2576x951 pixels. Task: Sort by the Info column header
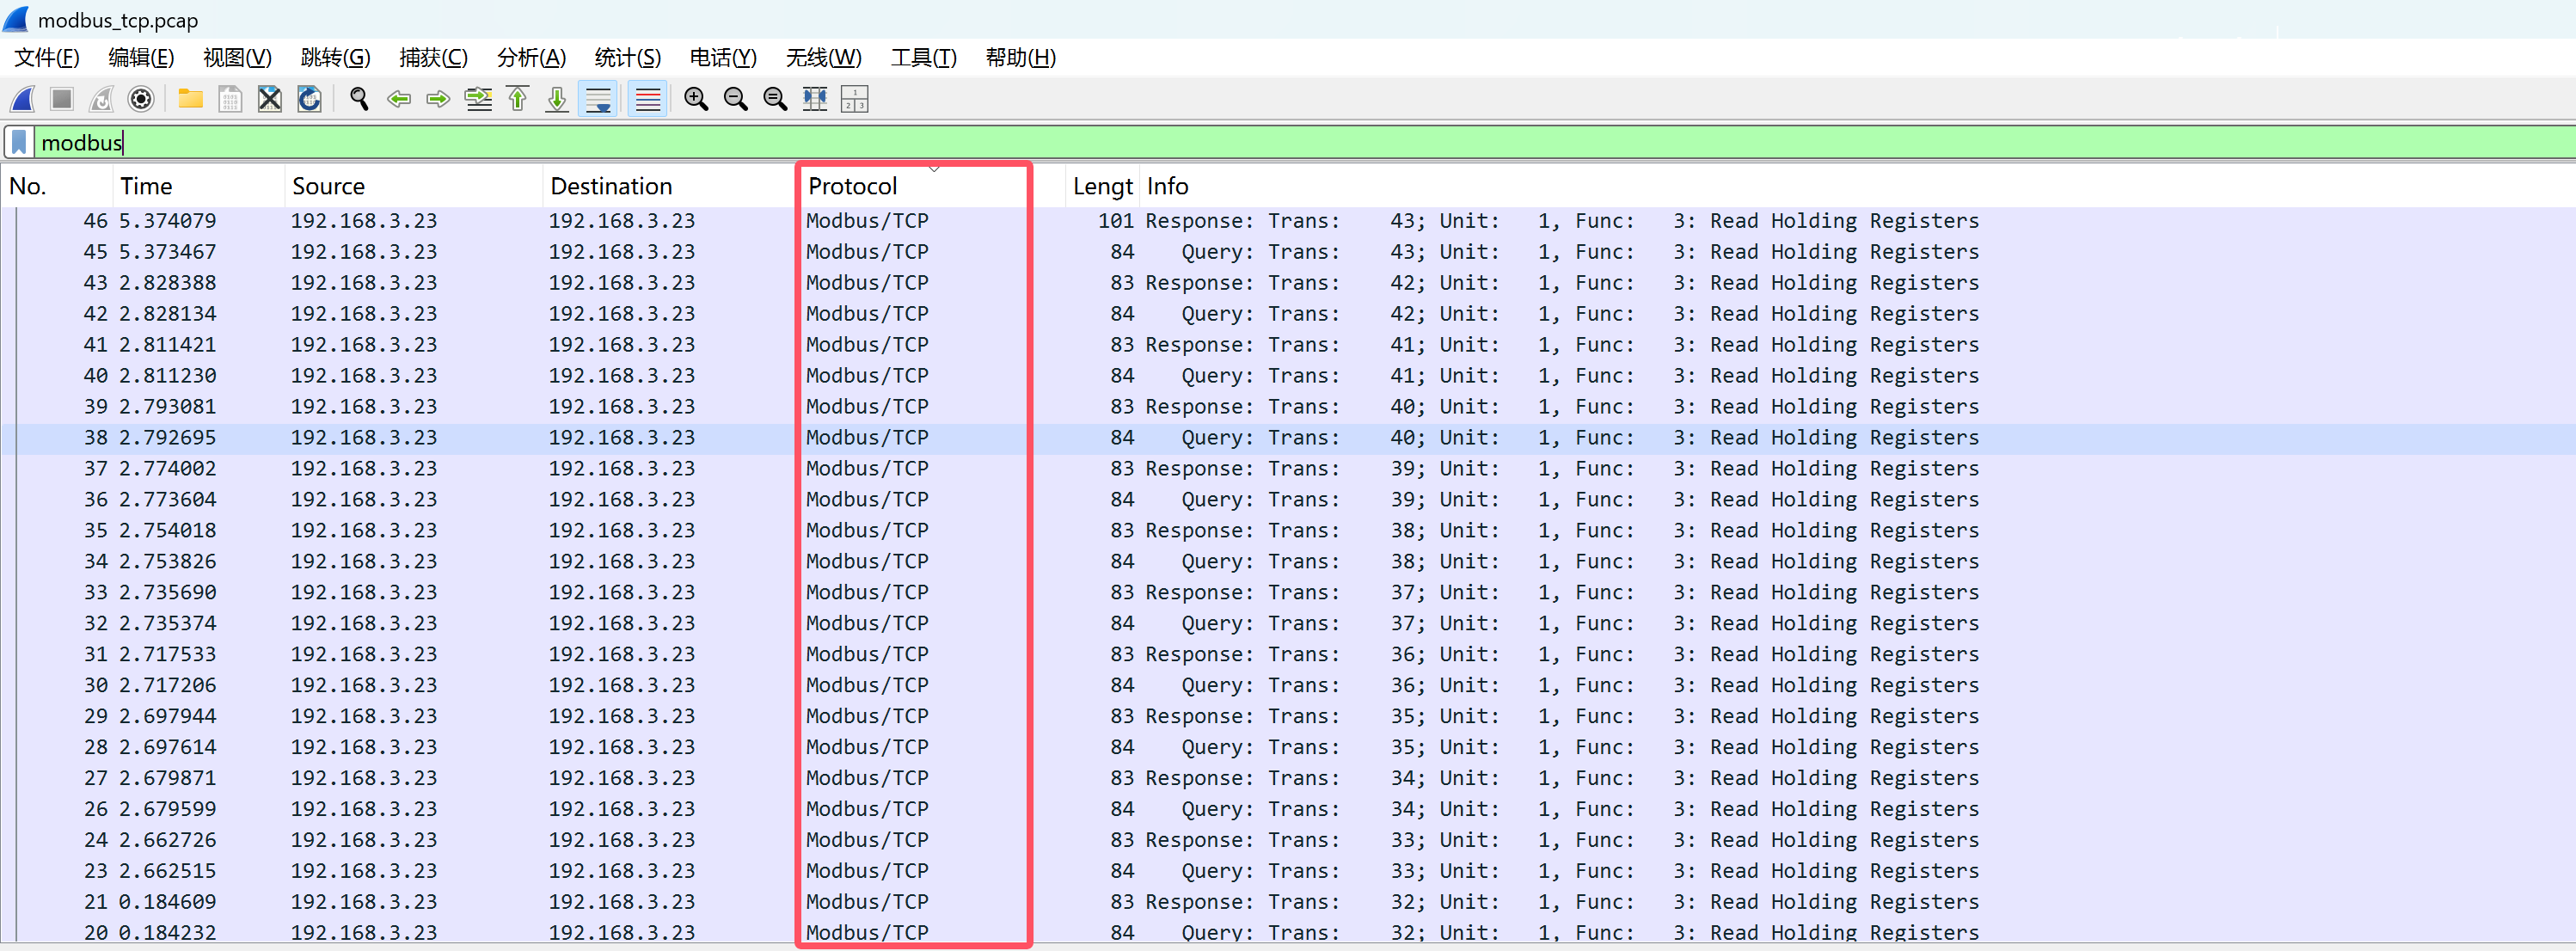(x=1858, y=186)
